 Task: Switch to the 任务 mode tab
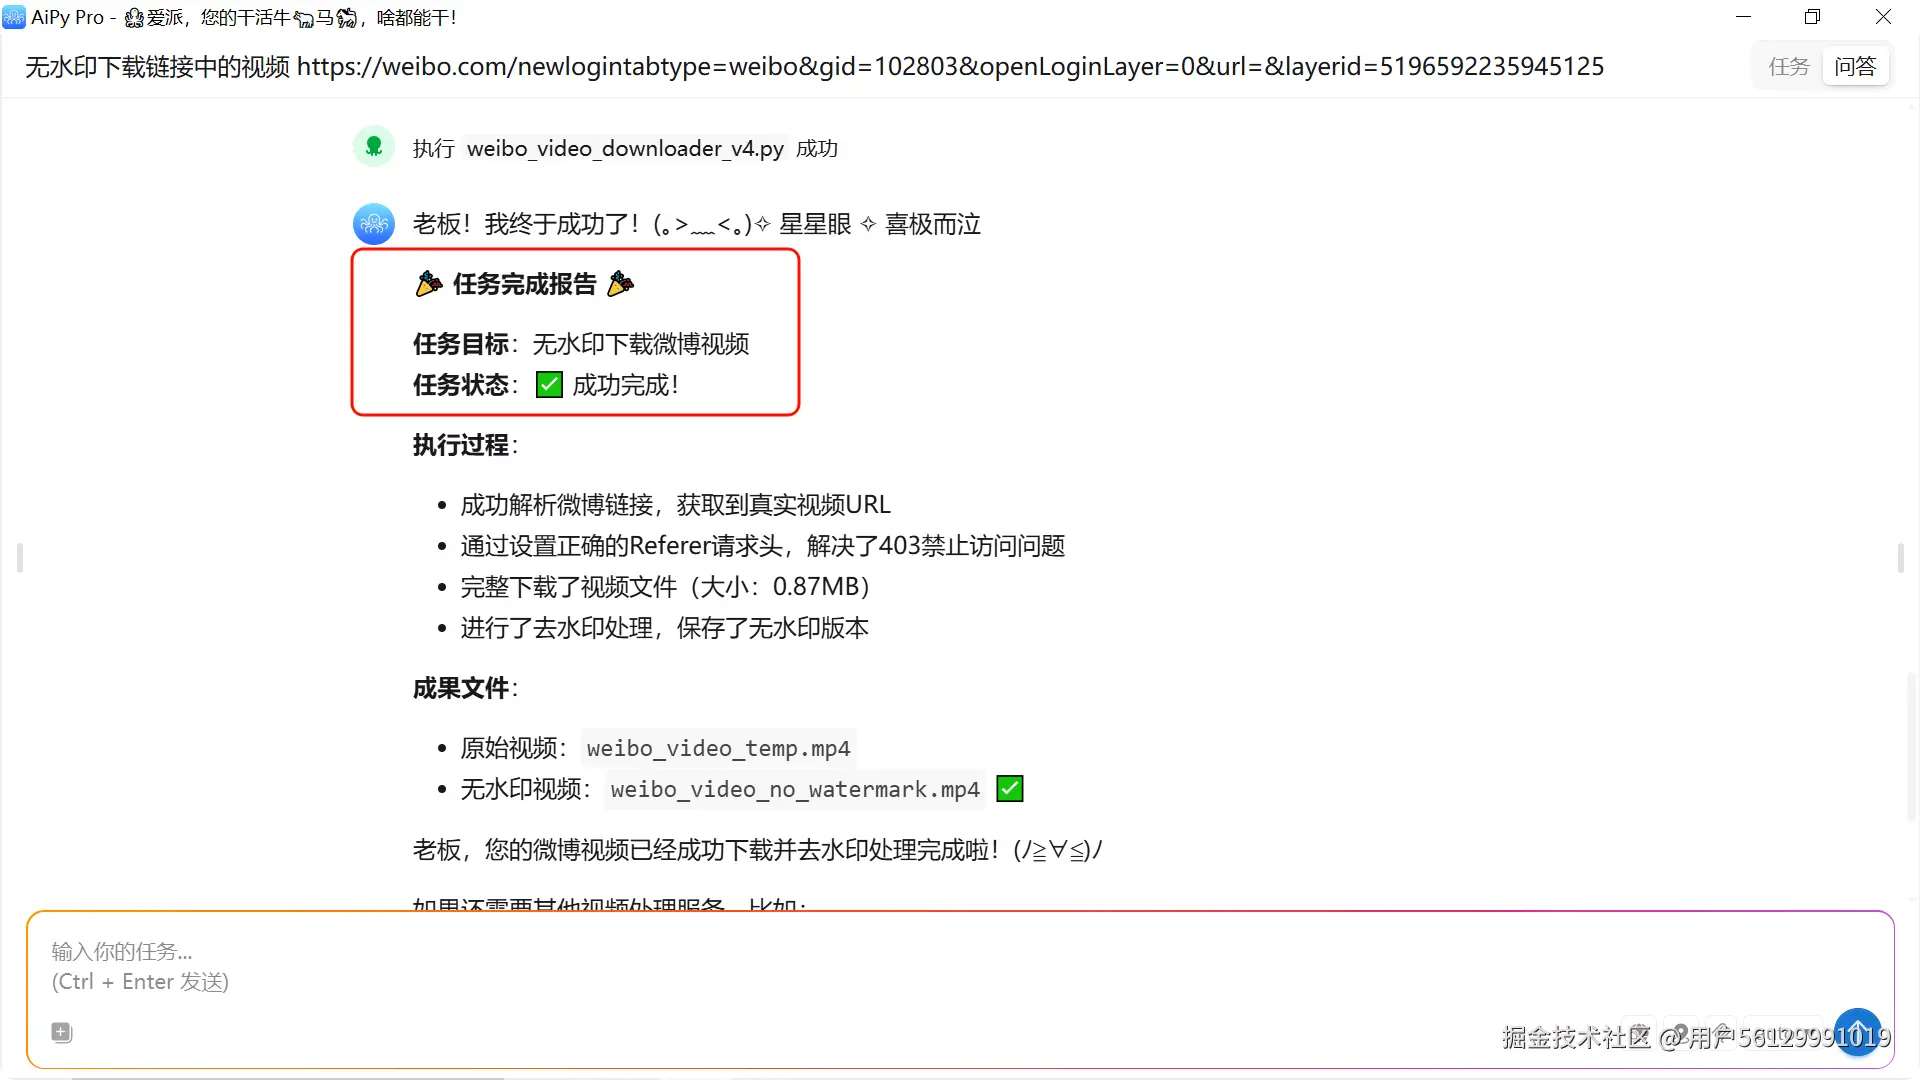click(x=1788, y=66)
